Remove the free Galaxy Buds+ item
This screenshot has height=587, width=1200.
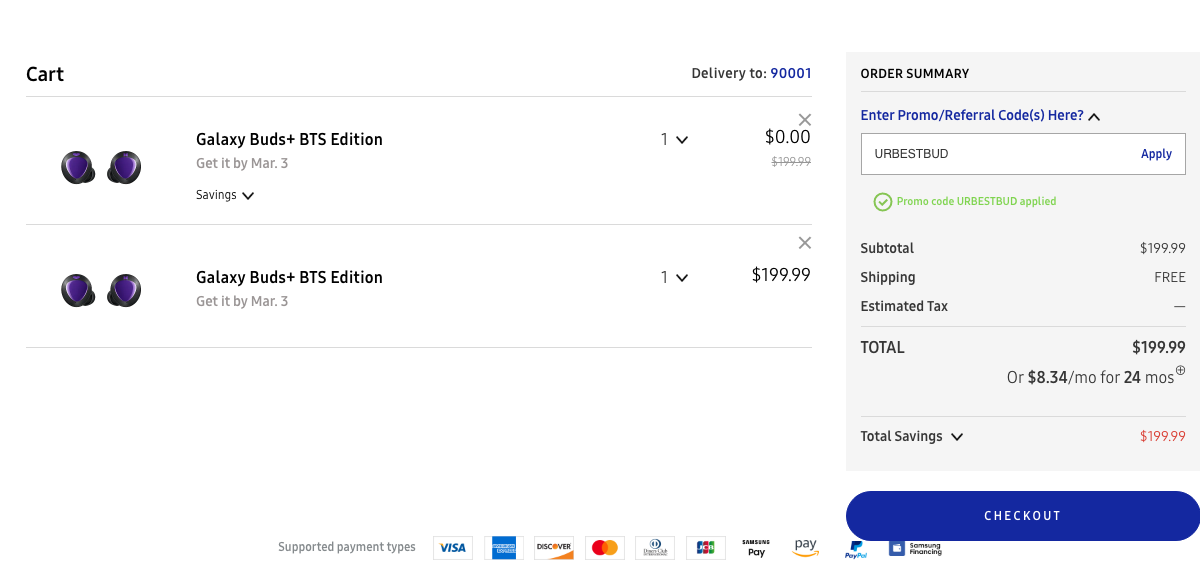(805, 120)
